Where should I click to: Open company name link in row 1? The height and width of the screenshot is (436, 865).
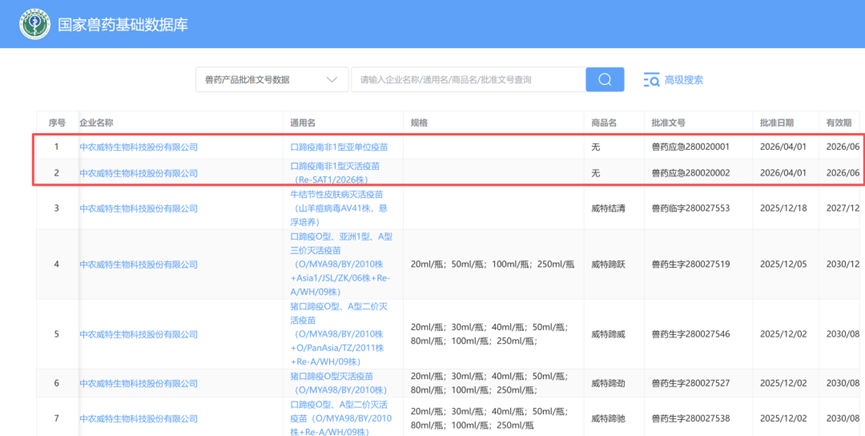[x=138, y=147]
